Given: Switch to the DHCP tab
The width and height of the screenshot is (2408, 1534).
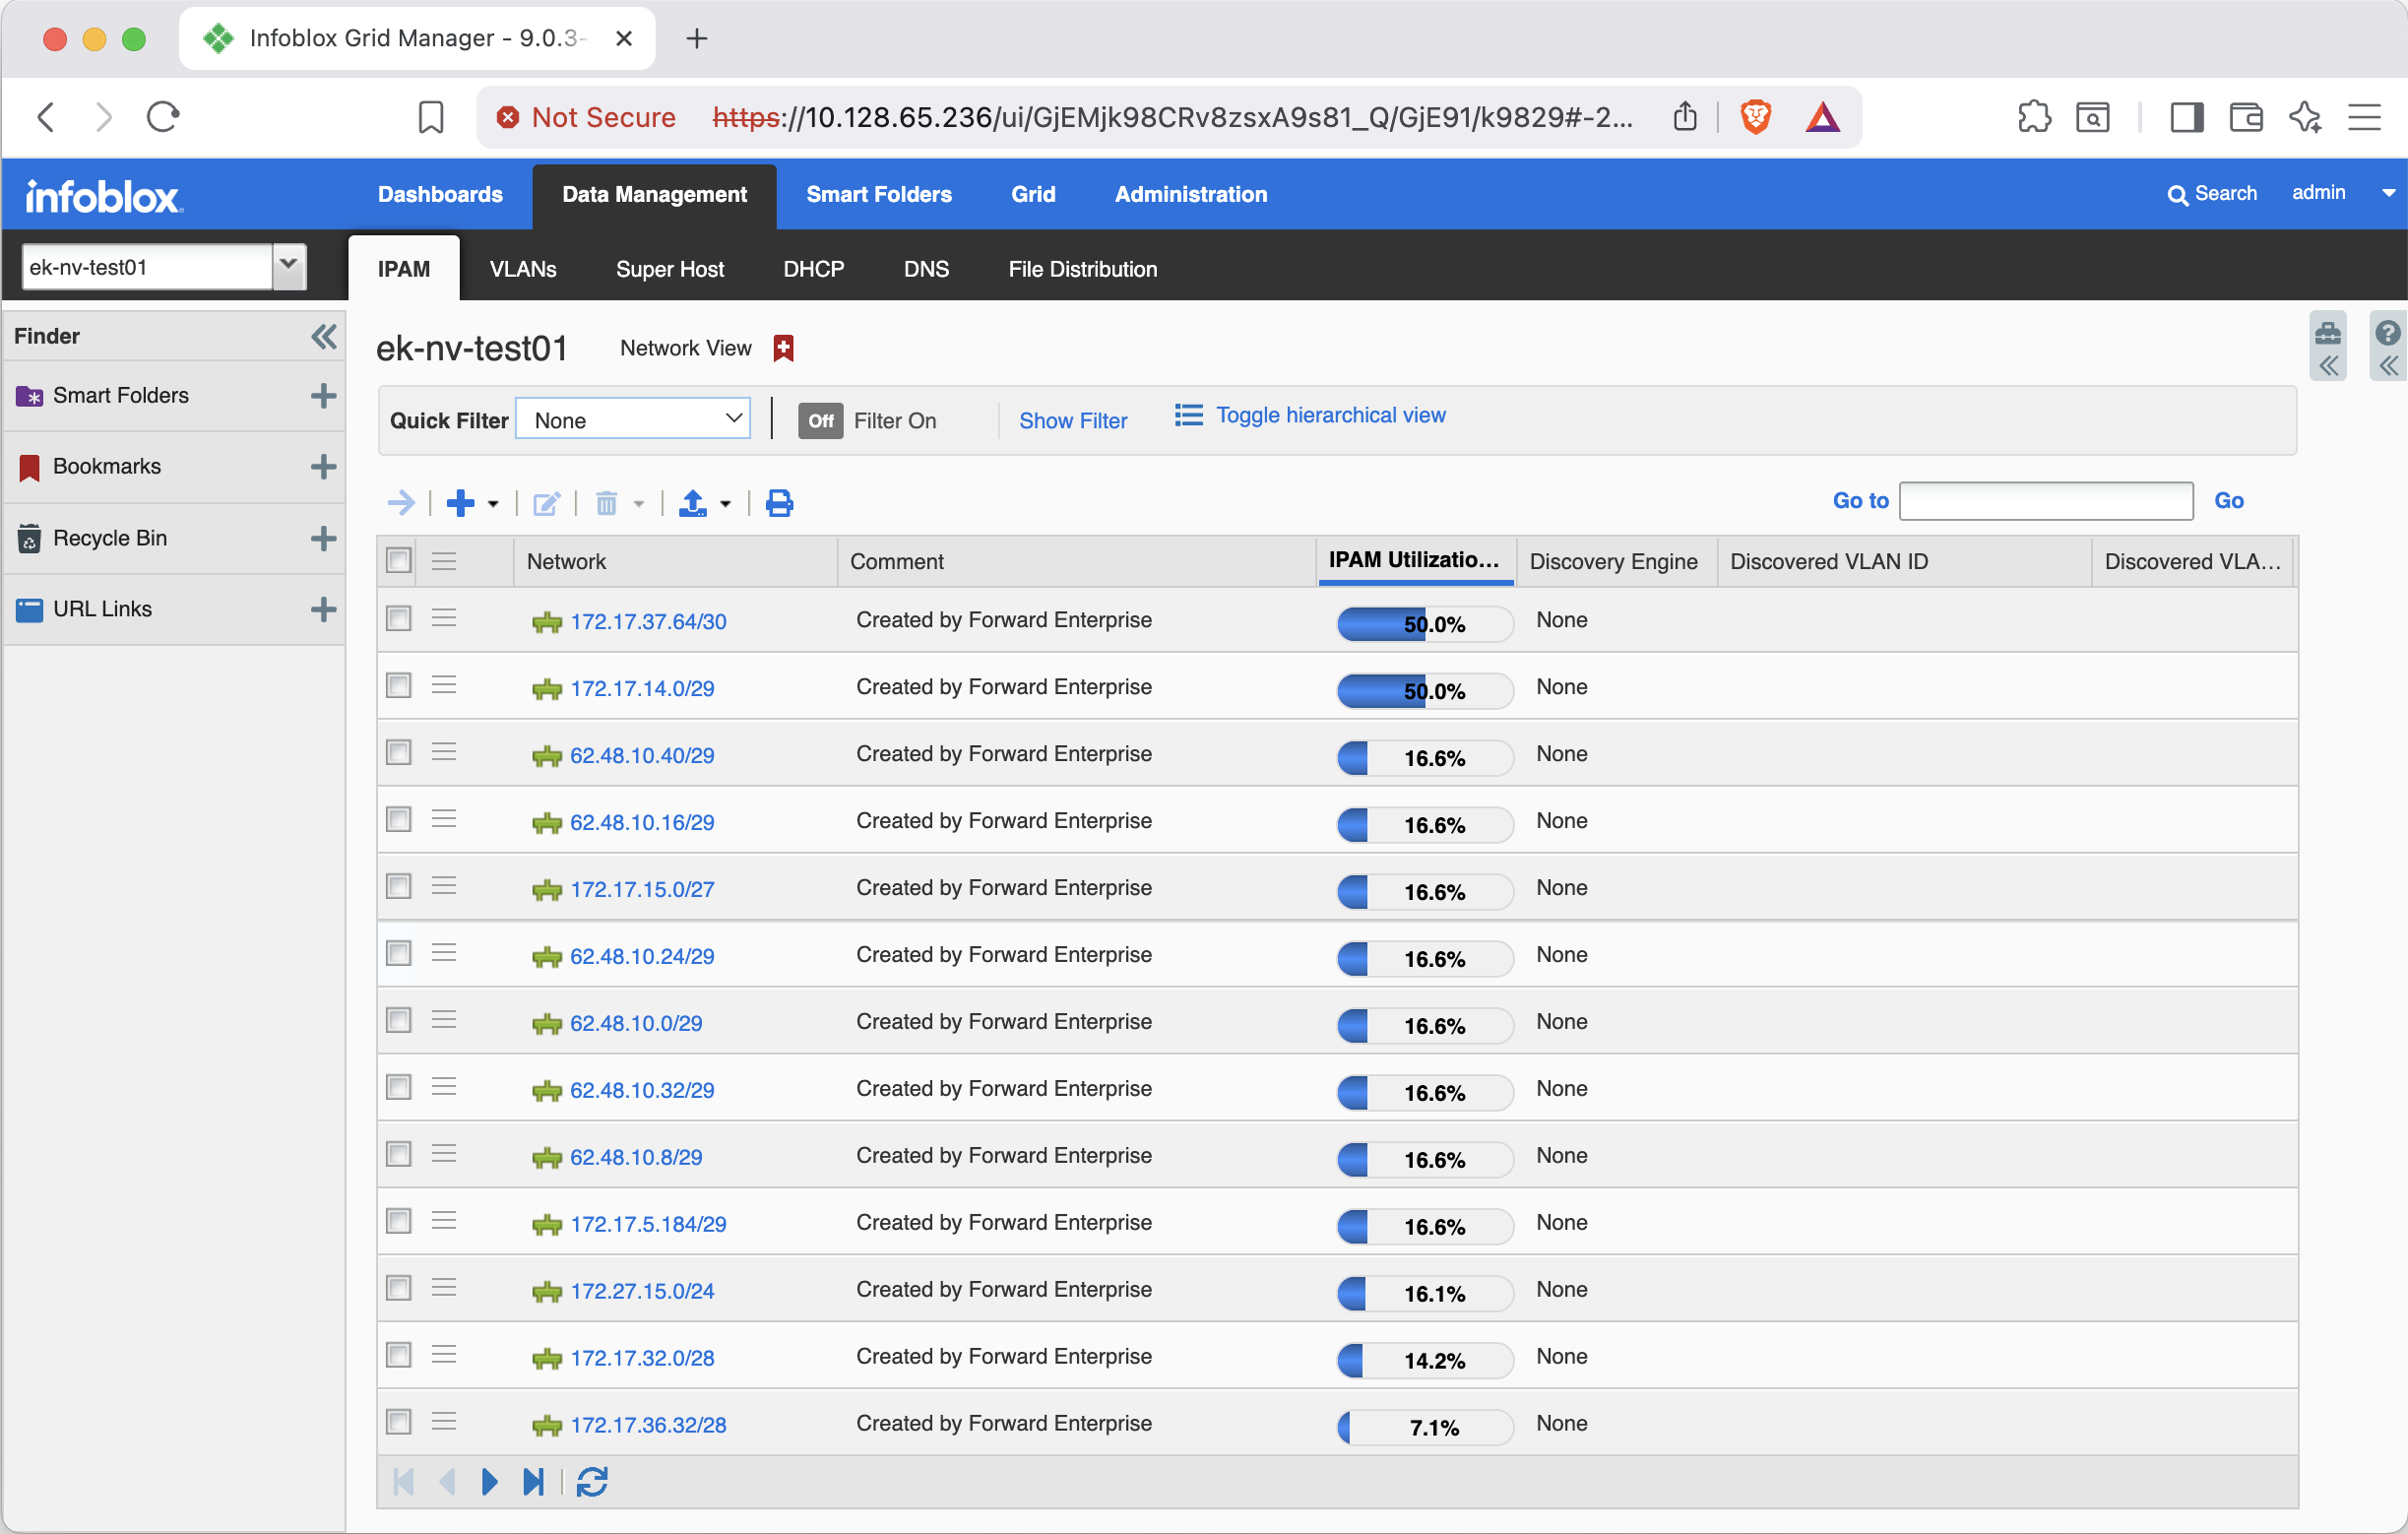Looking at the screenshot, I should pos(813,268).
